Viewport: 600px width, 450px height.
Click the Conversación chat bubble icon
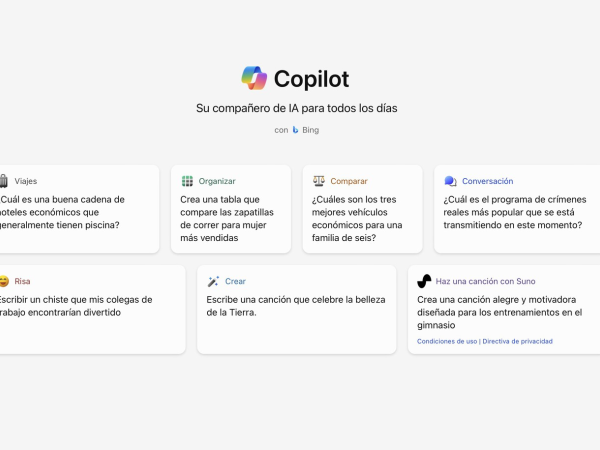click(450, 181)
